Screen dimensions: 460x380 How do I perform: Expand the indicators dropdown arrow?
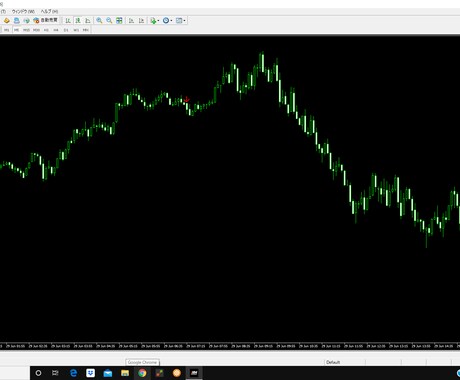(x=158, y=21)
